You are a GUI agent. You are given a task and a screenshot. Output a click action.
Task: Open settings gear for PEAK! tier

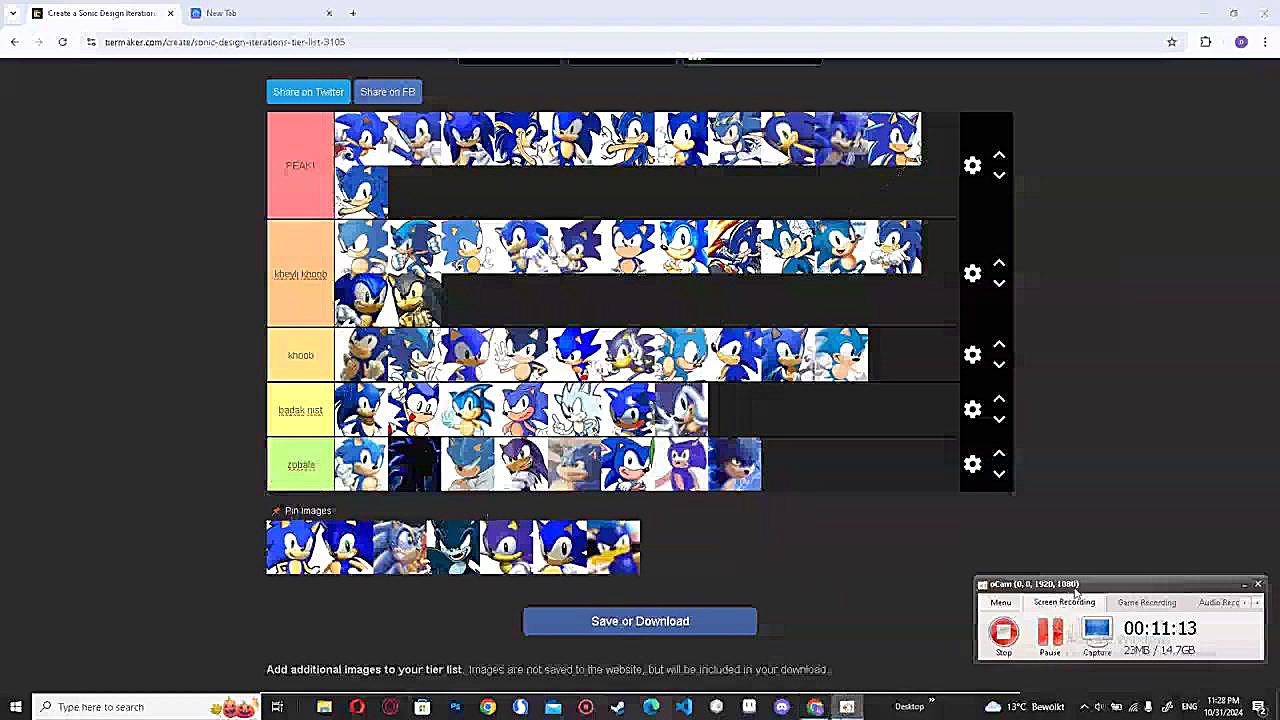coord(972,166)
